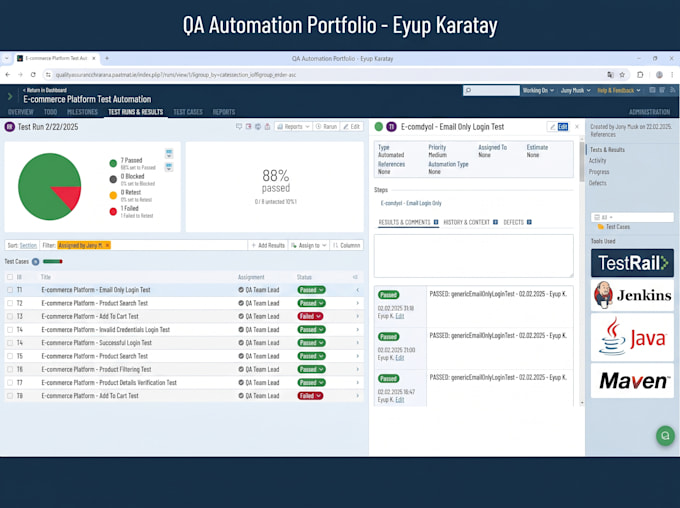Image resolution: width=680 pixels, height=508 pixels.
Task: Check the T6 Product Filtering Test row
Action: [10, 369]
